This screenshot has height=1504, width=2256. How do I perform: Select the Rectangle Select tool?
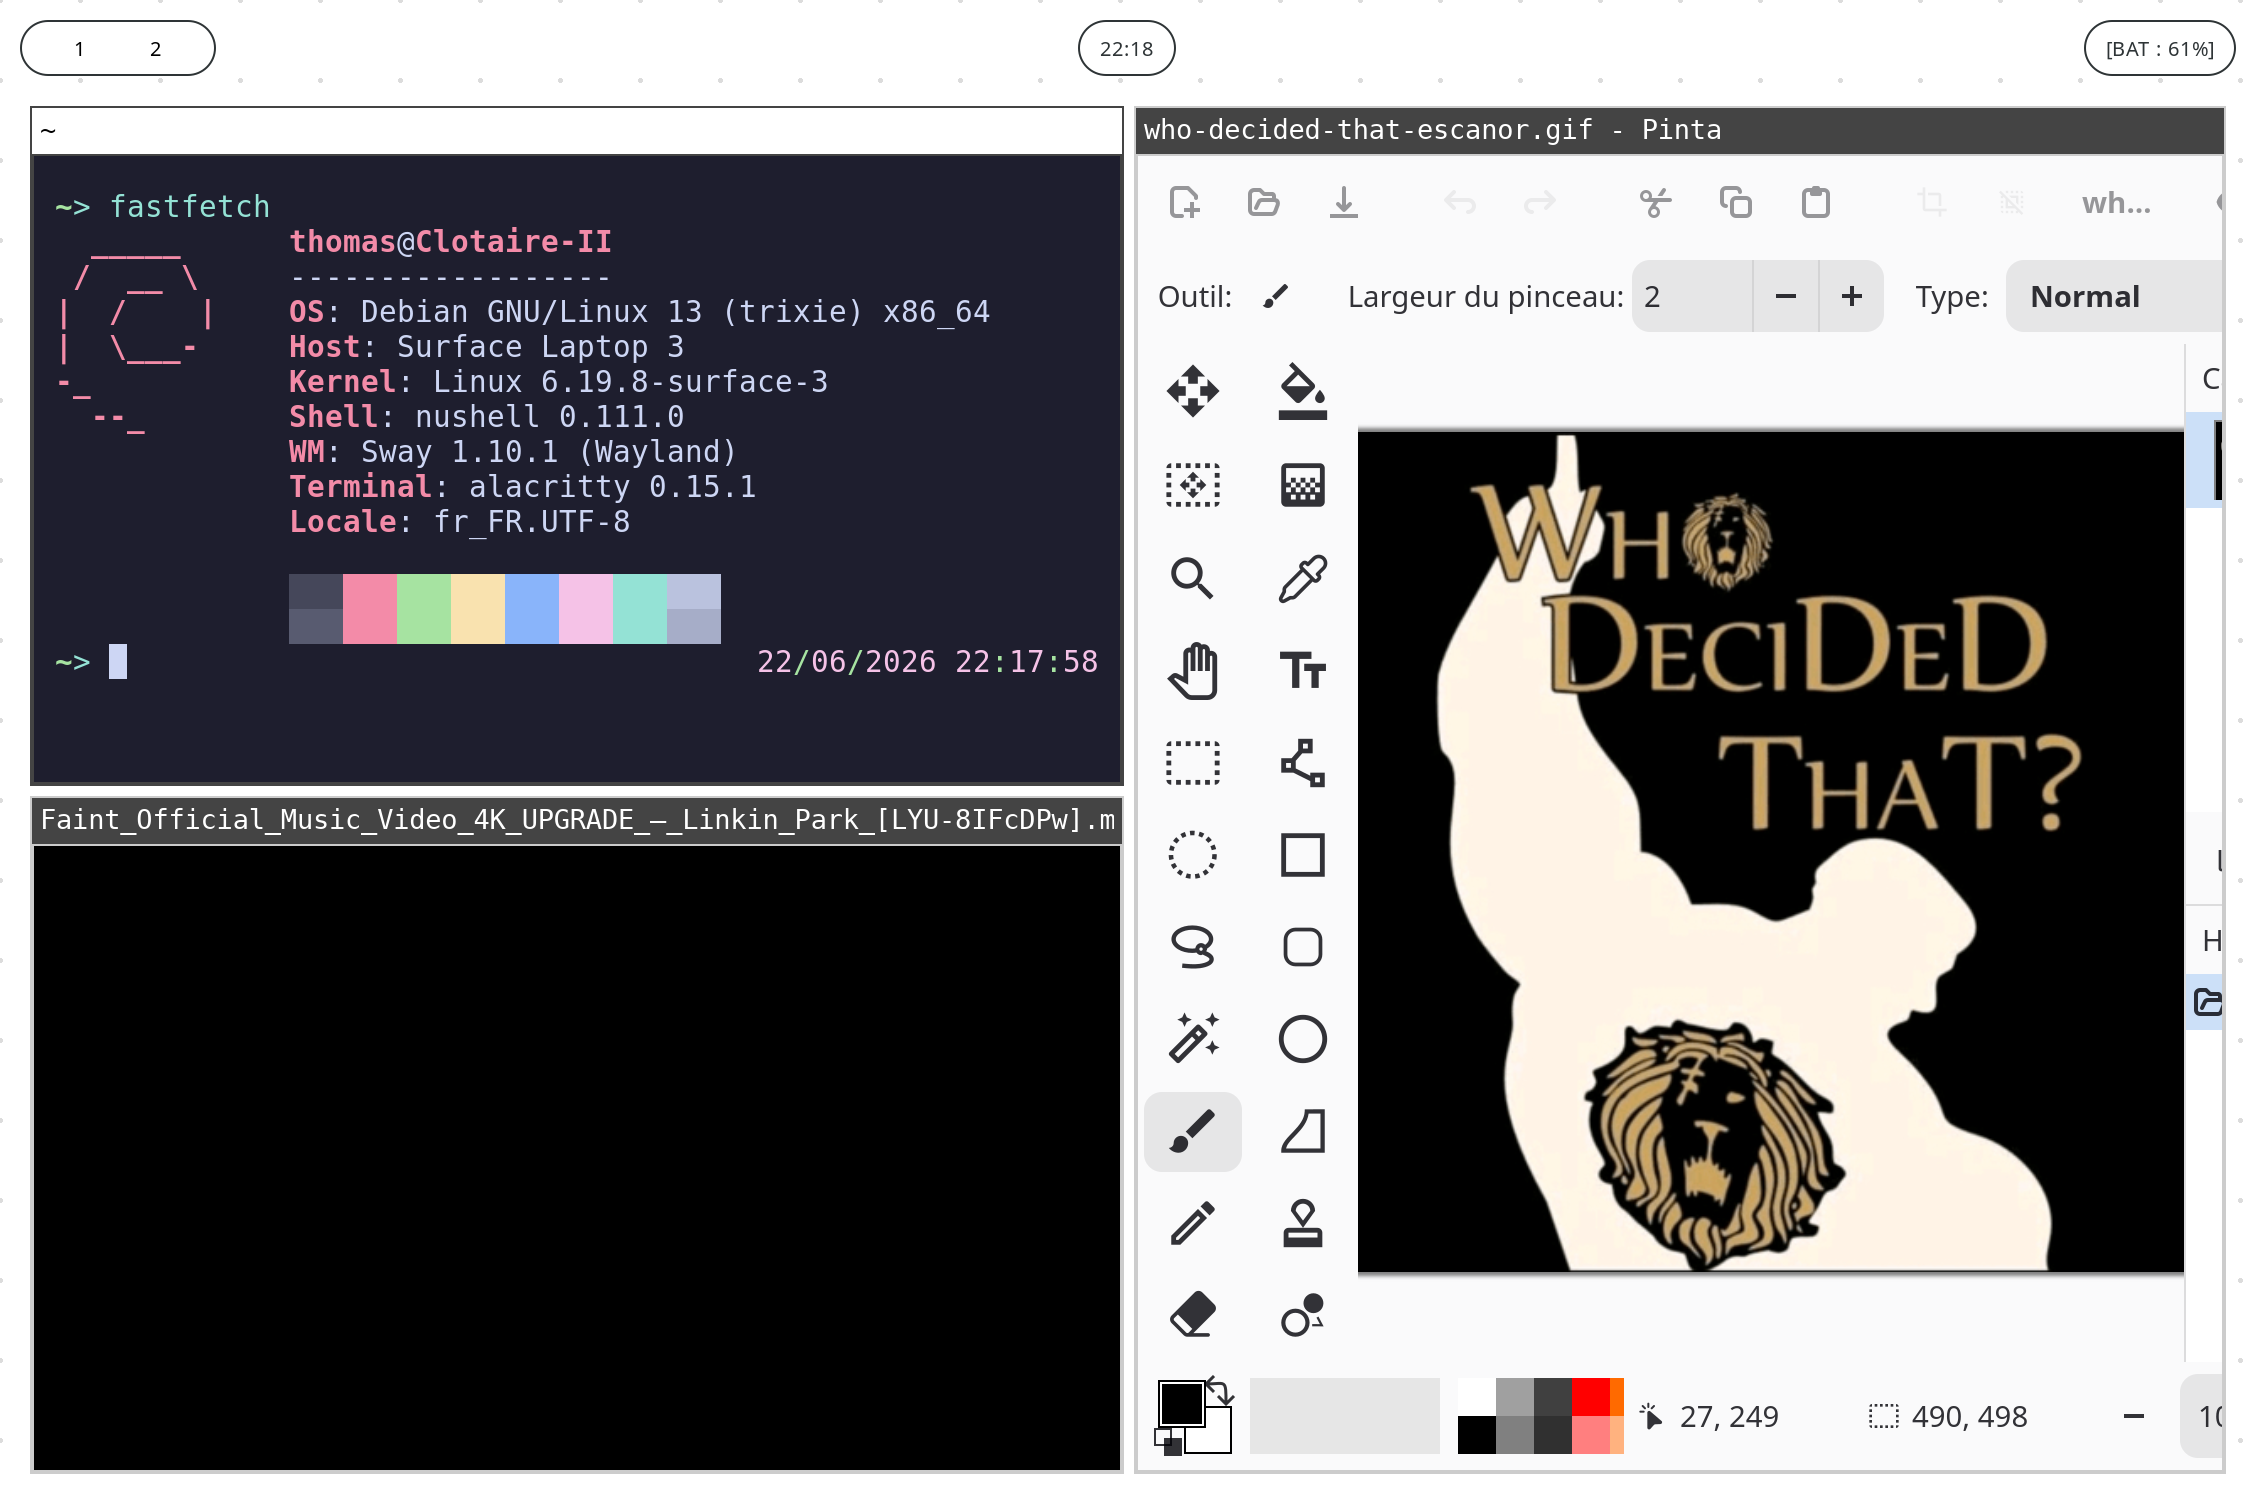1193,764
